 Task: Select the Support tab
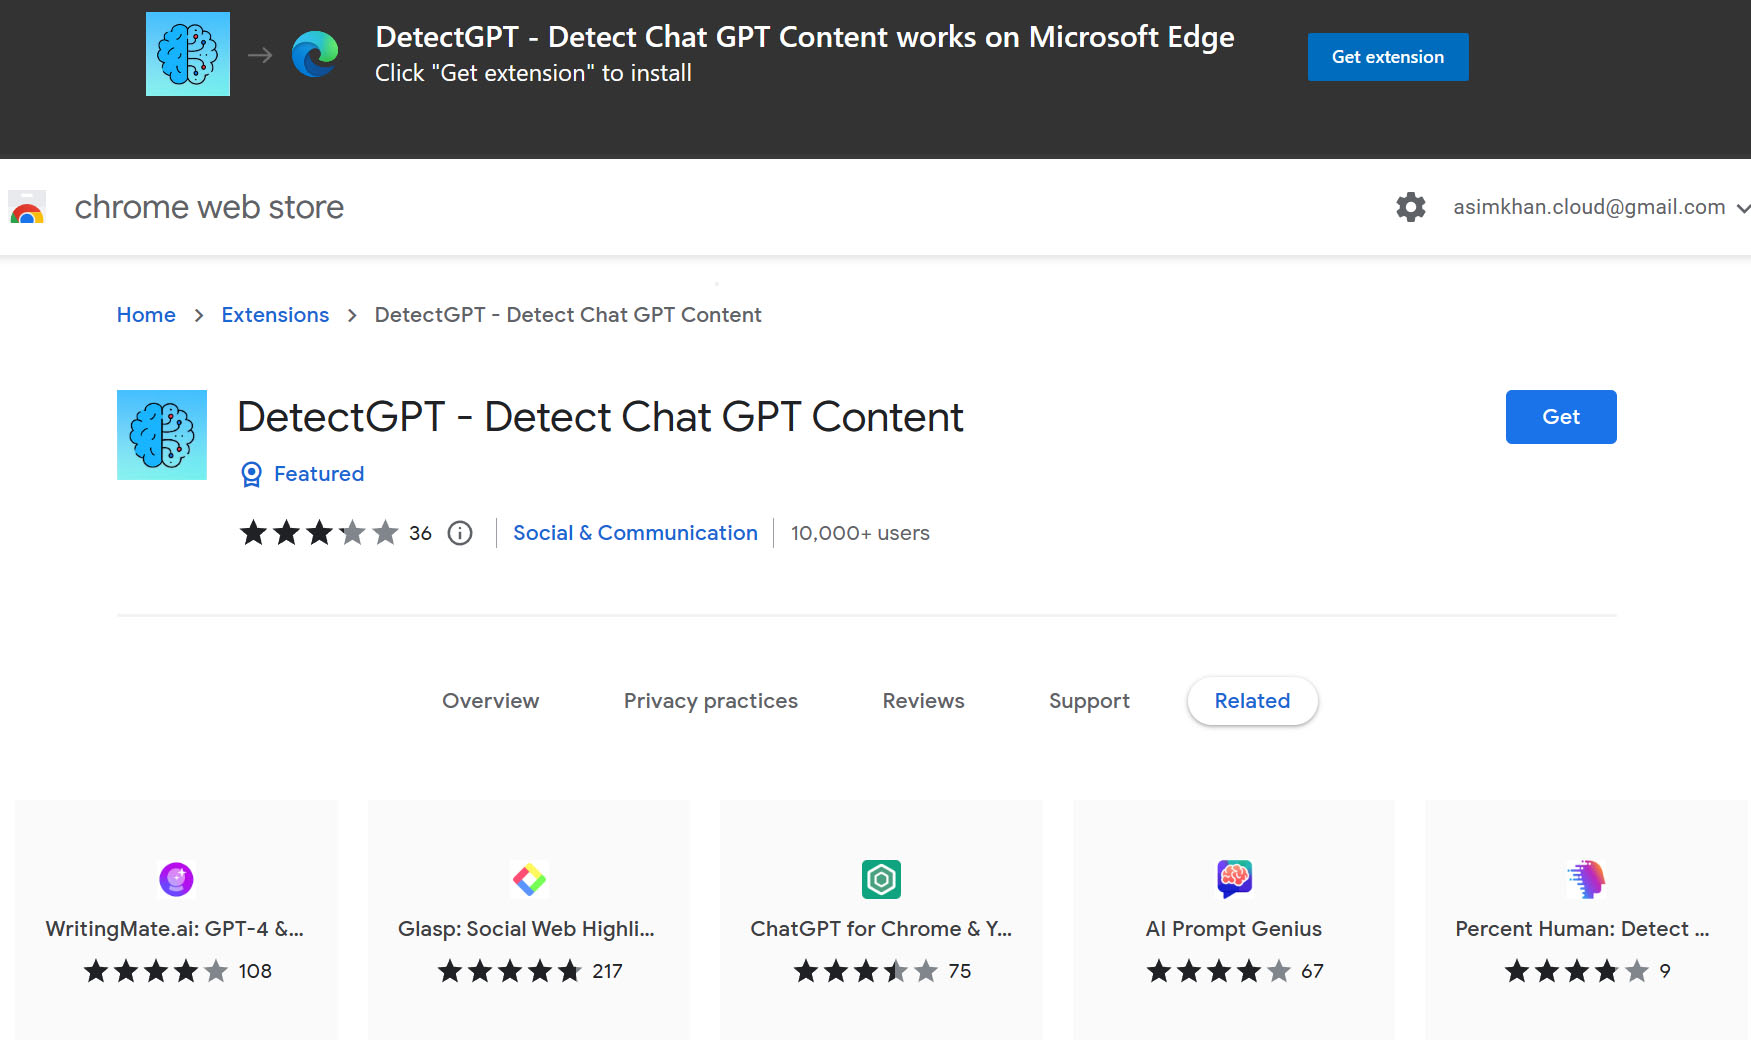tap(1089, 701)
